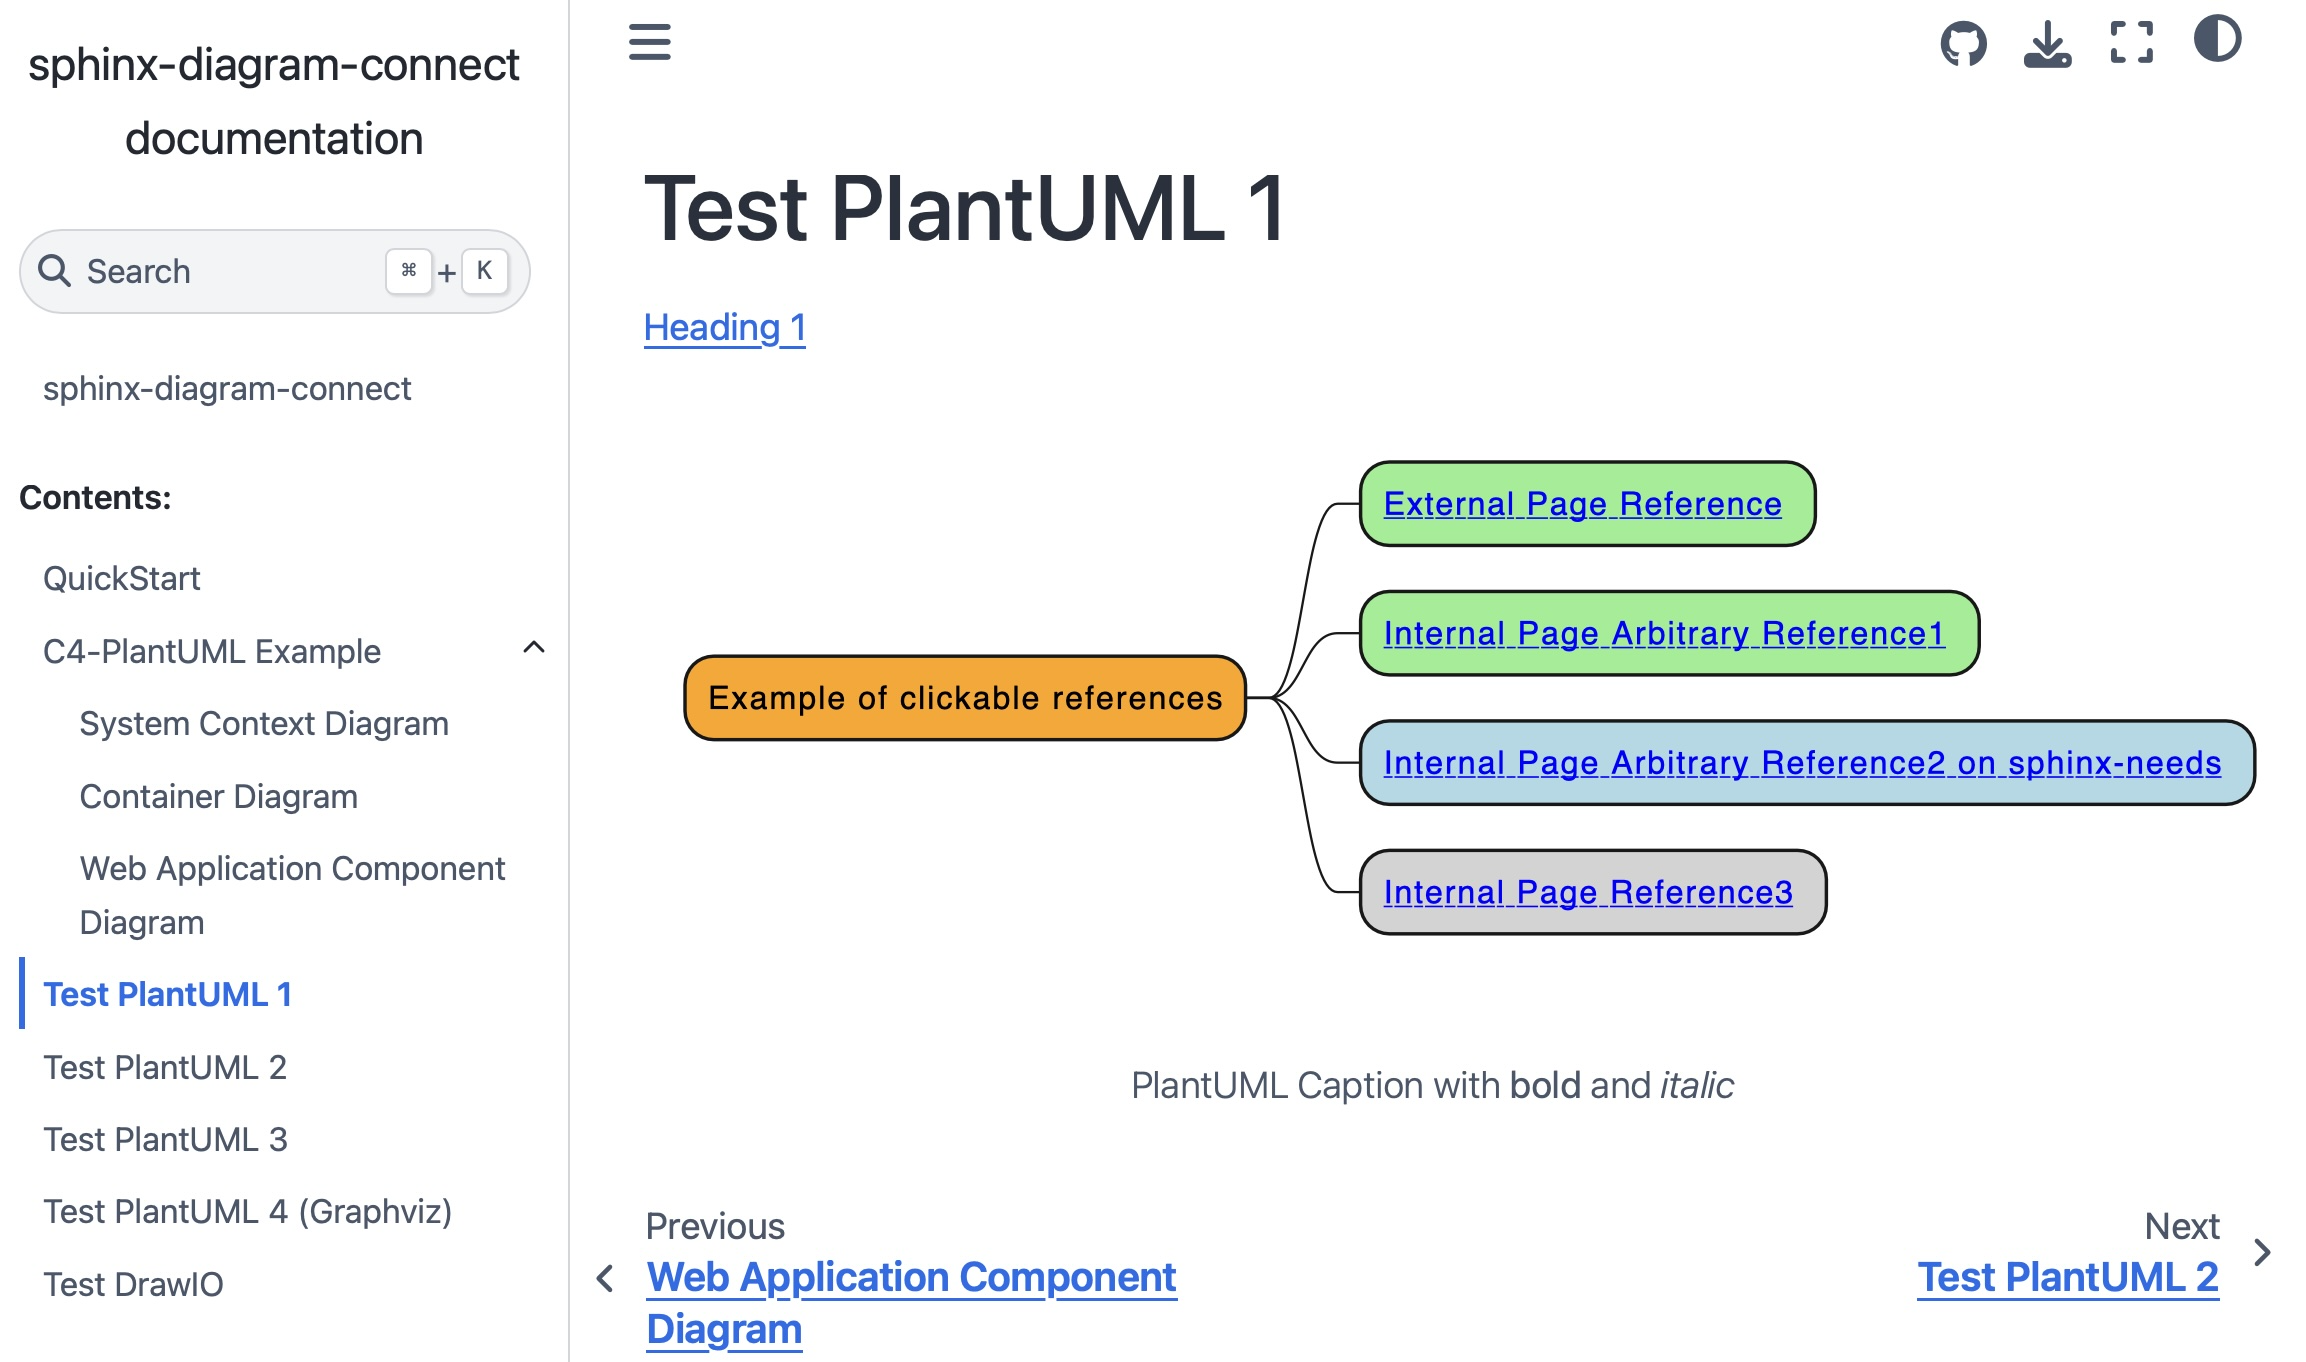
Task: Collapse the C4-PlantUML Example section
Action: [x=534, y=648]
